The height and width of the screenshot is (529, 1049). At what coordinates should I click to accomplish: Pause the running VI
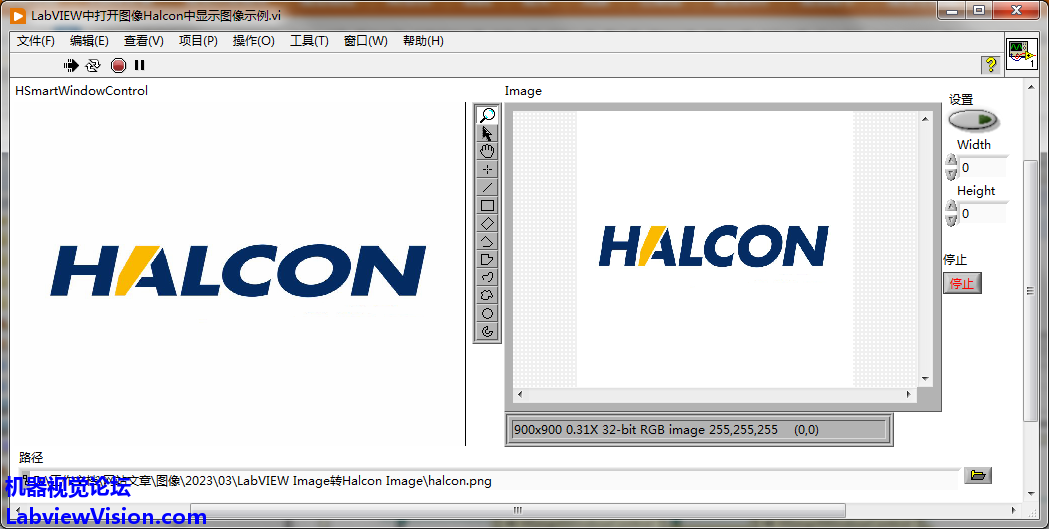(139, 65)
